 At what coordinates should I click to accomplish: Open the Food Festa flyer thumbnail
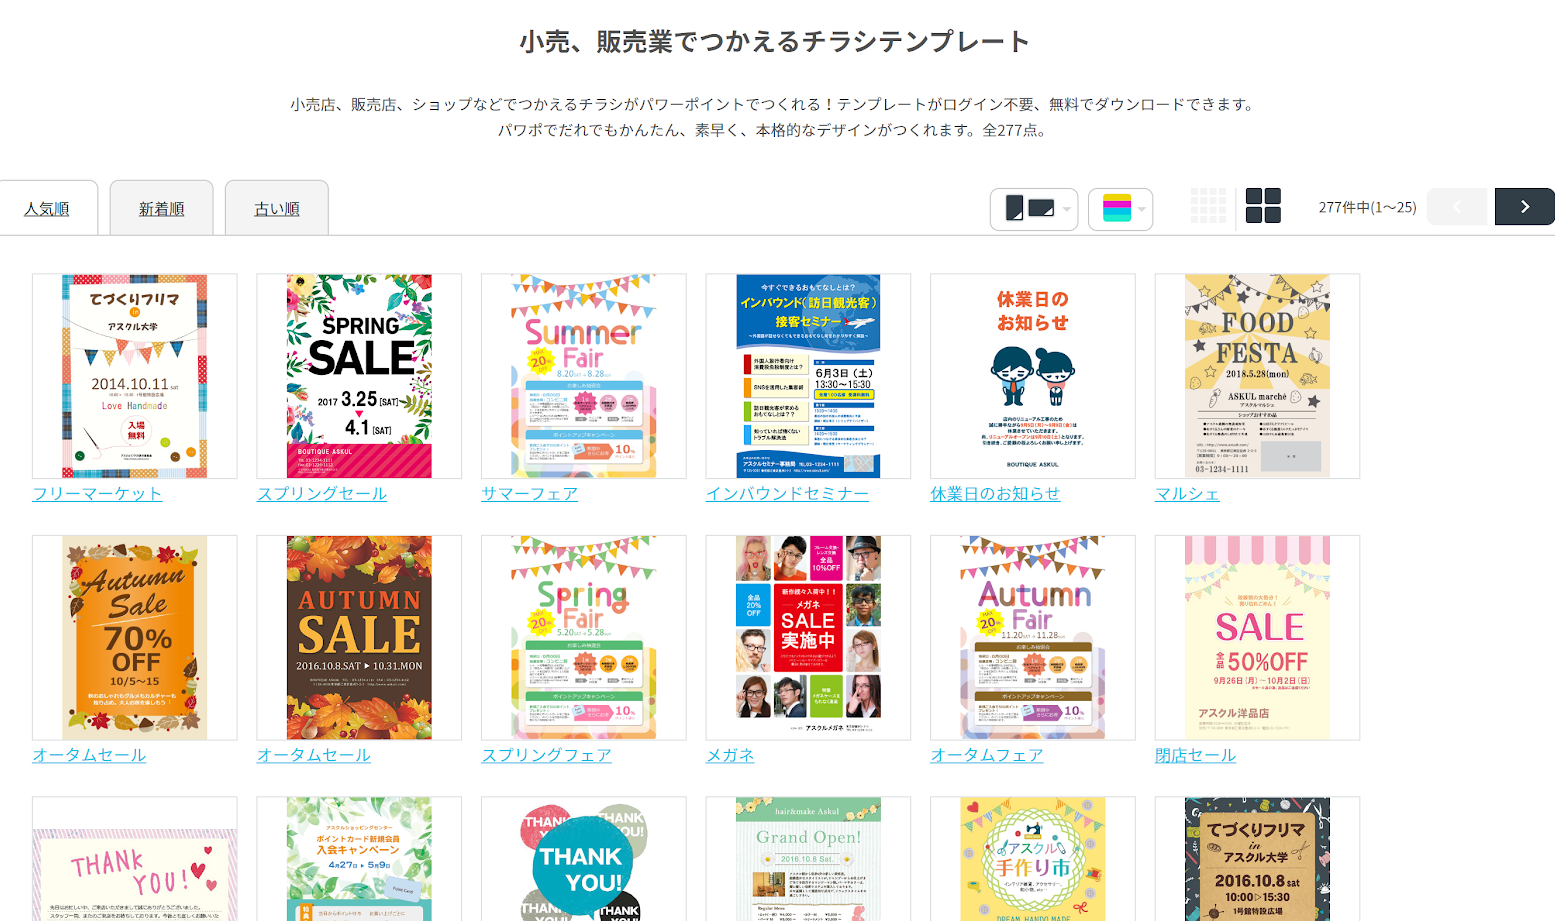pos(1257,376)
